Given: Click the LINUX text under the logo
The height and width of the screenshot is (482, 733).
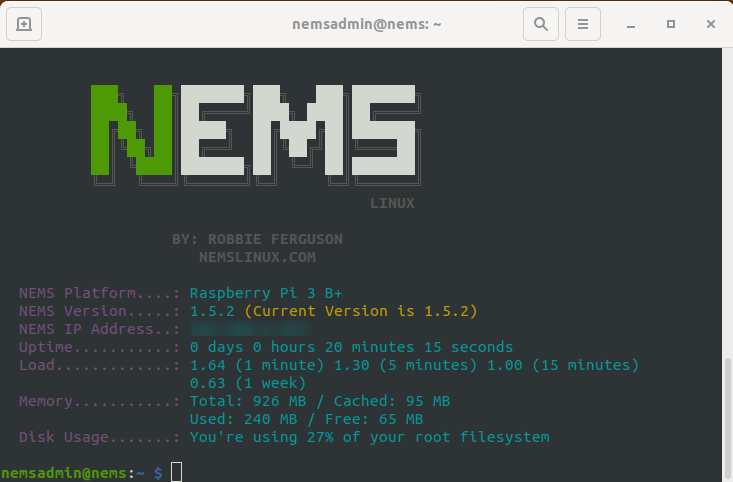Looking at the screenshot, I should (x=392, y=203).
